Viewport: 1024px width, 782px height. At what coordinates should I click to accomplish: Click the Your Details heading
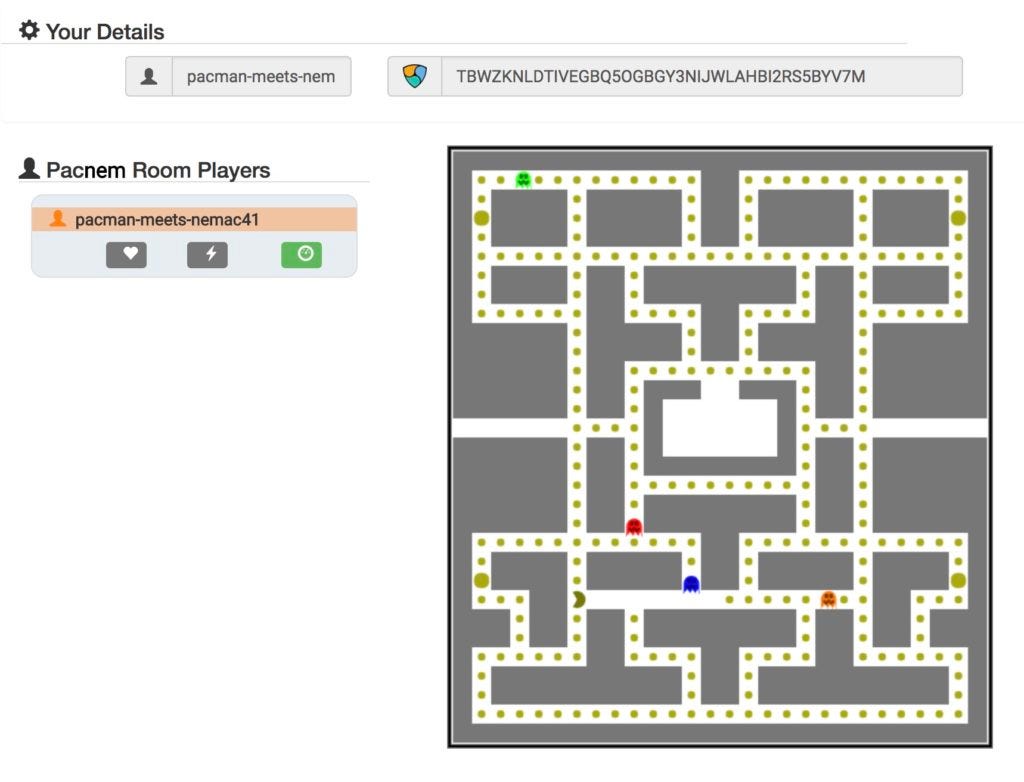point(105,31)
